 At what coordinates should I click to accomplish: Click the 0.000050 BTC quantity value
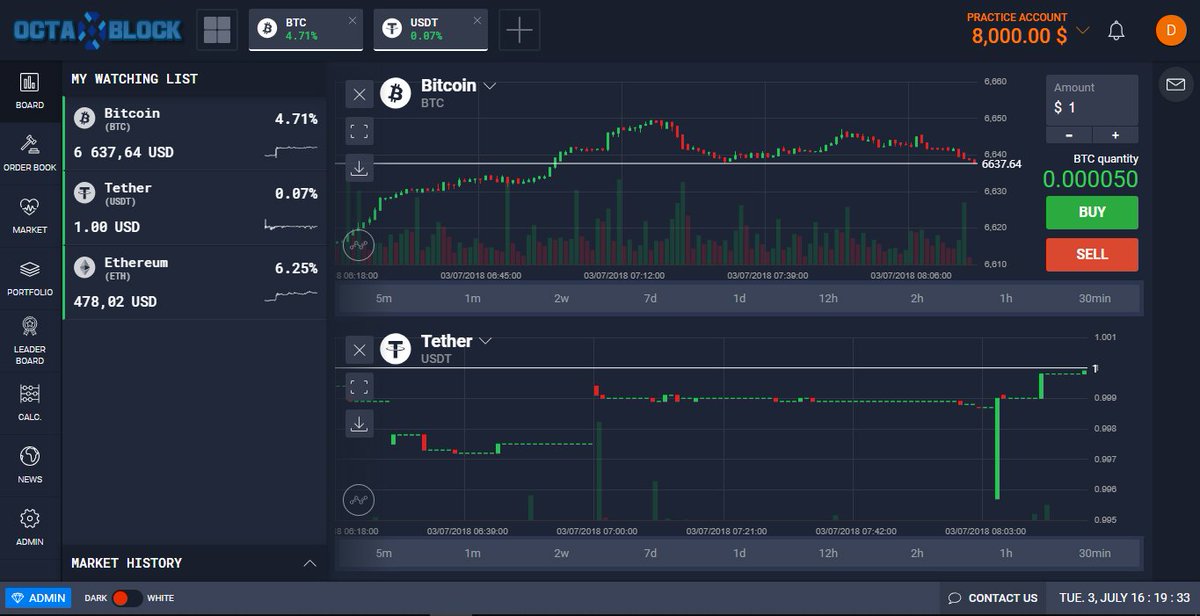[x=1090, y=179]
